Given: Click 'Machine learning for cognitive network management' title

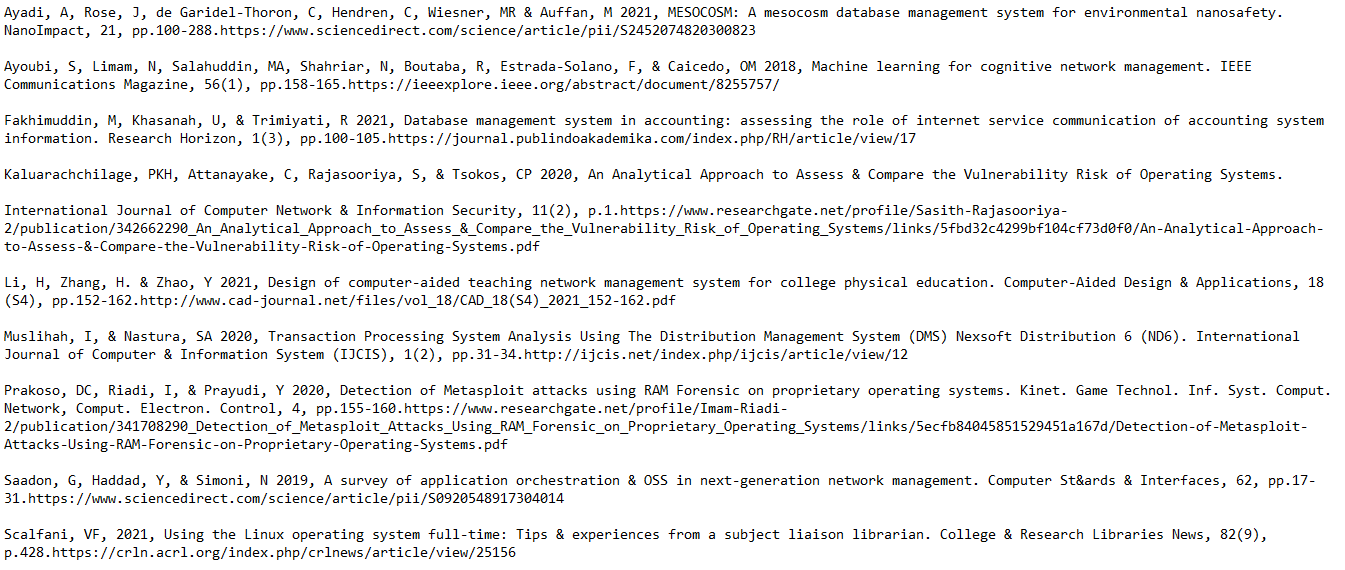Looking at the screenshot, I should pyautogui.click(x=1008, y=67).
